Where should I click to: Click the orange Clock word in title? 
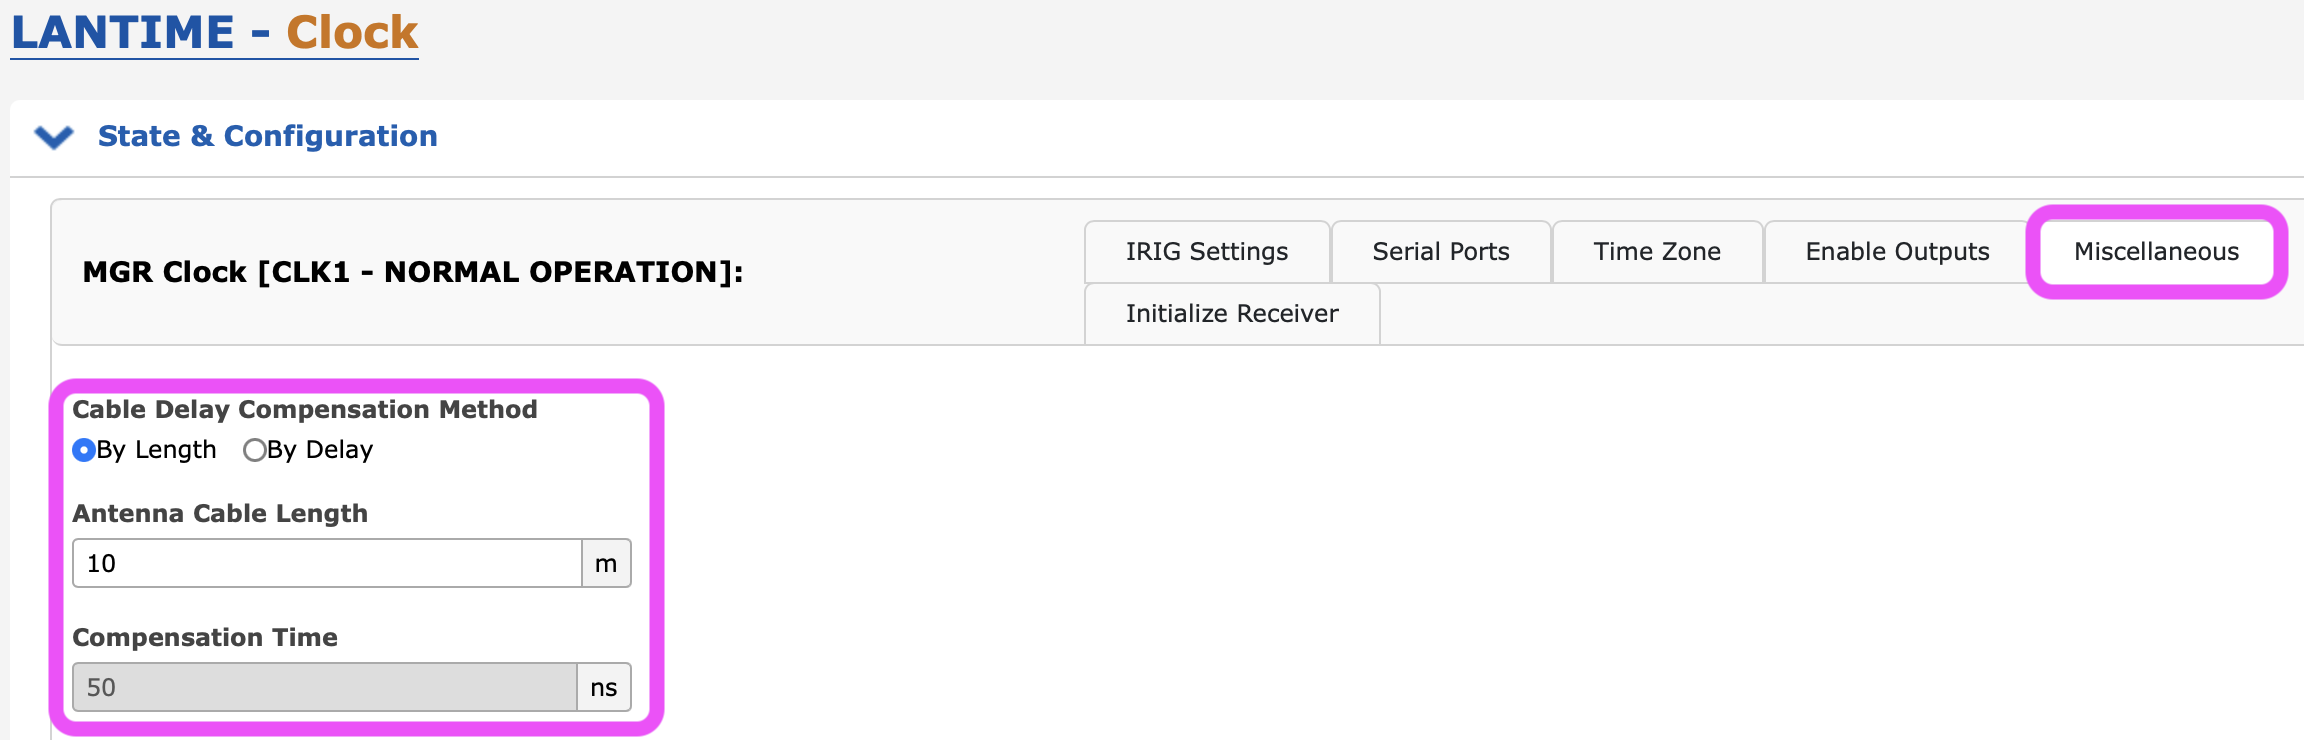(x=352, y=32)
